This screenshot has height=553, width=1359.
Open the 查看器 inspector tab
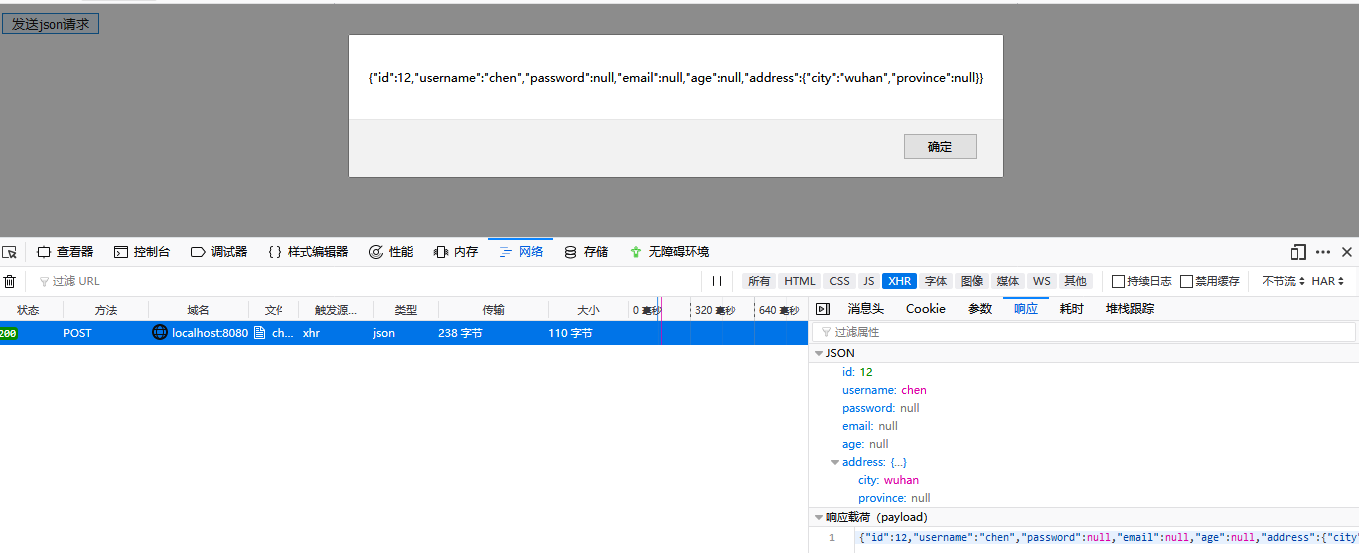click(65, 252)
